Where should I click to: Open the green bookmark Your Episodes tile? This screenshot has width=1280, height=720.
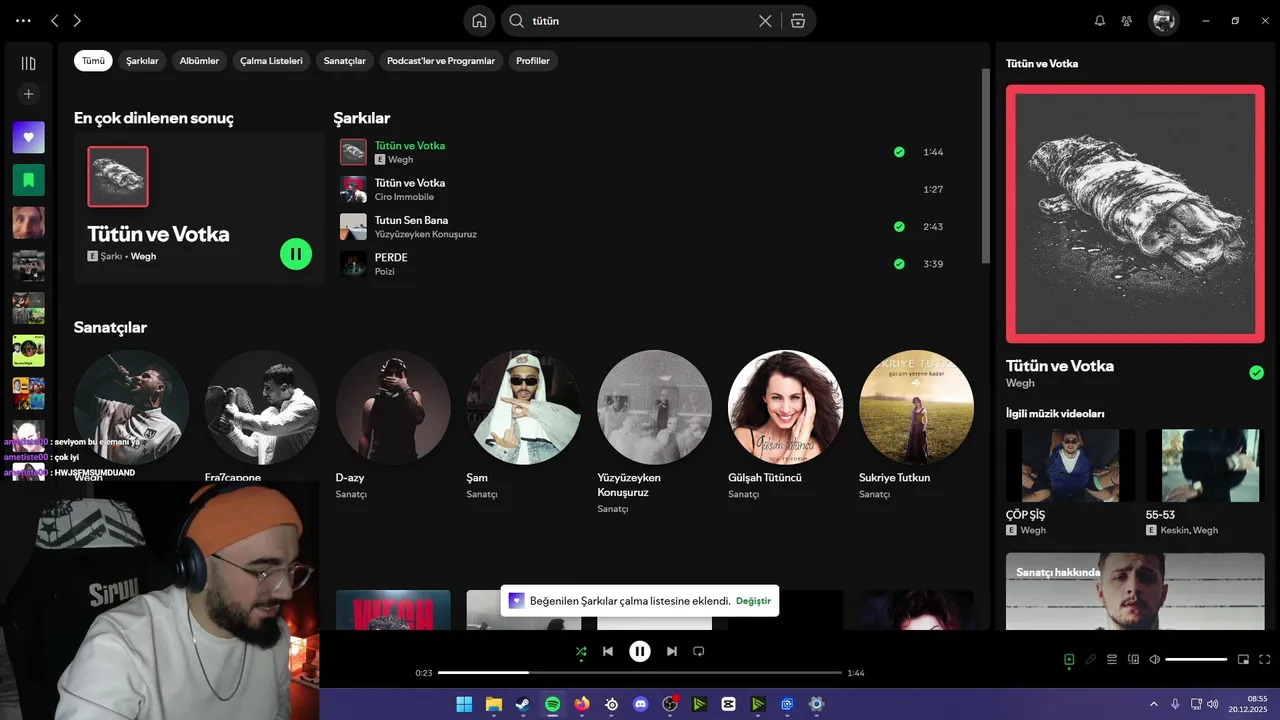[x=28, y=180]
